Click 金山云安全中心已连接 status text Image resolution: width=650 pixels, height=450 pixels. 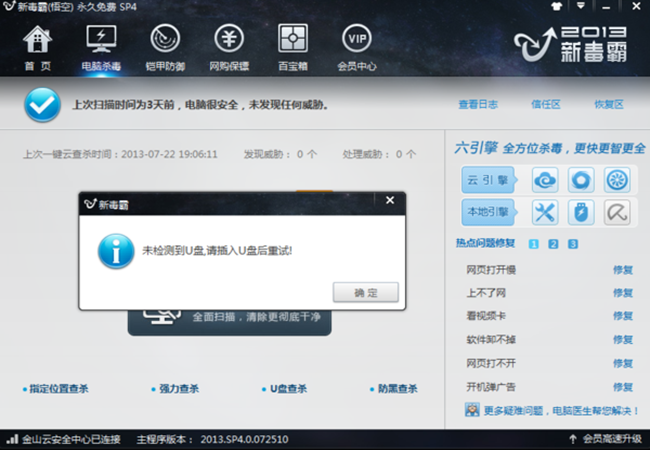tap(71, 439)
